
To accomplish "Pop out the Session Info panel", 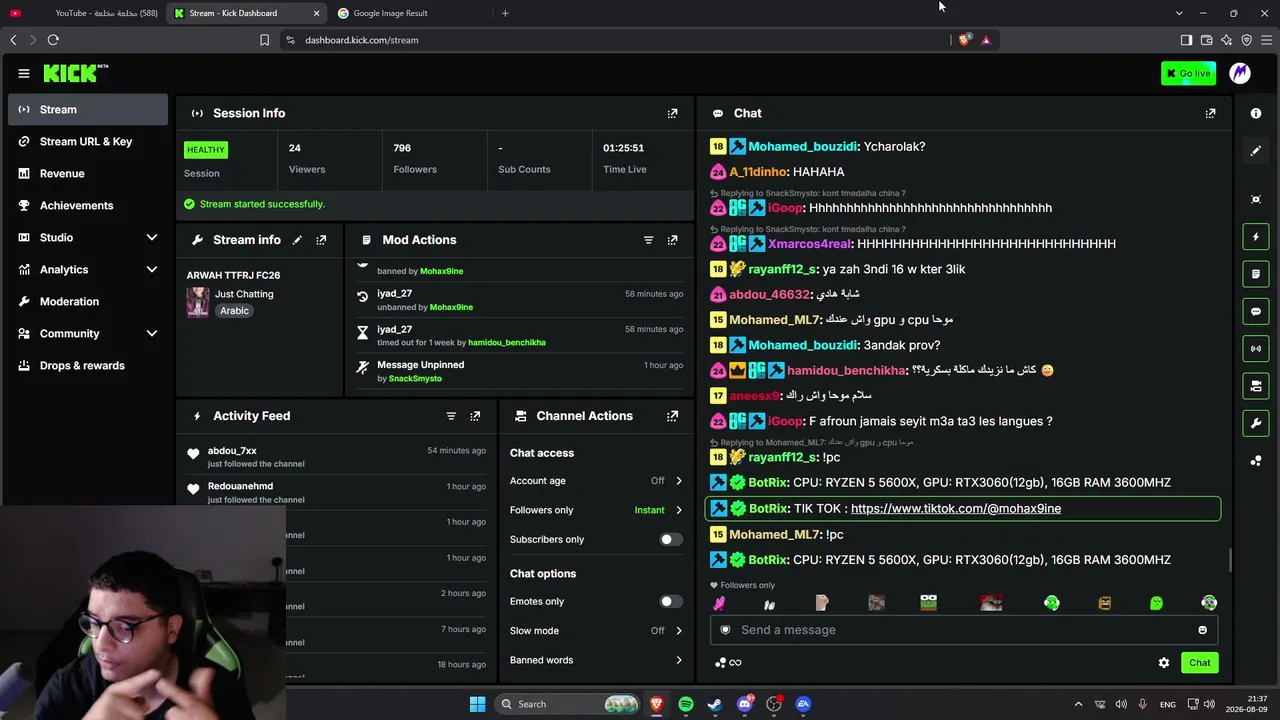I will point(672,113).
